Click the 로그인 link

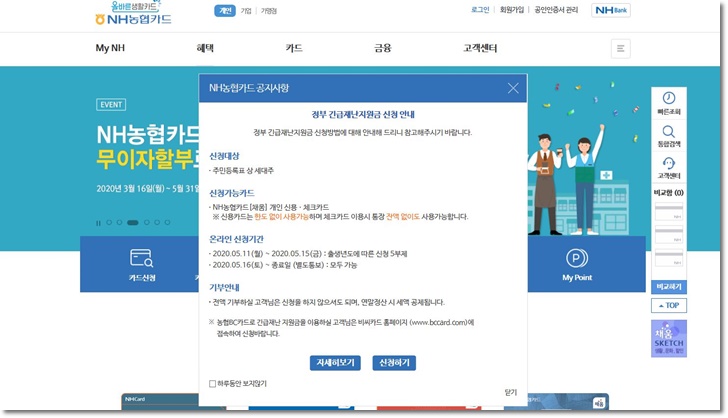tap(480, 10)
